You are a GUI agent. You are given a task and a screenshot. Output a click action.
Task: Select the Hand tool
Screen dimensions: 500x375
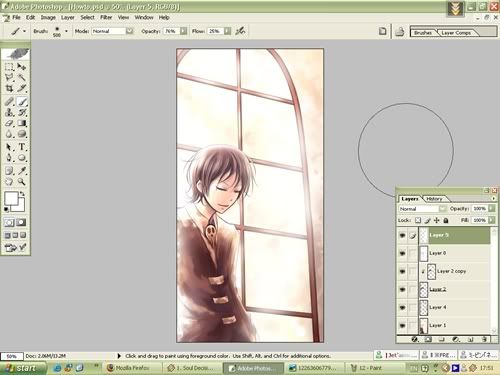click(x=9, y=182)
